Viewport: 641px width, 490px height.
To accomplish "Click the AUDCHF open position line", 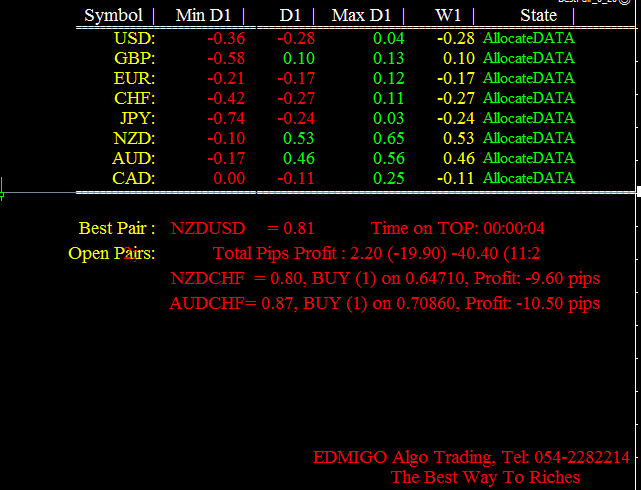I will point(385,304).
